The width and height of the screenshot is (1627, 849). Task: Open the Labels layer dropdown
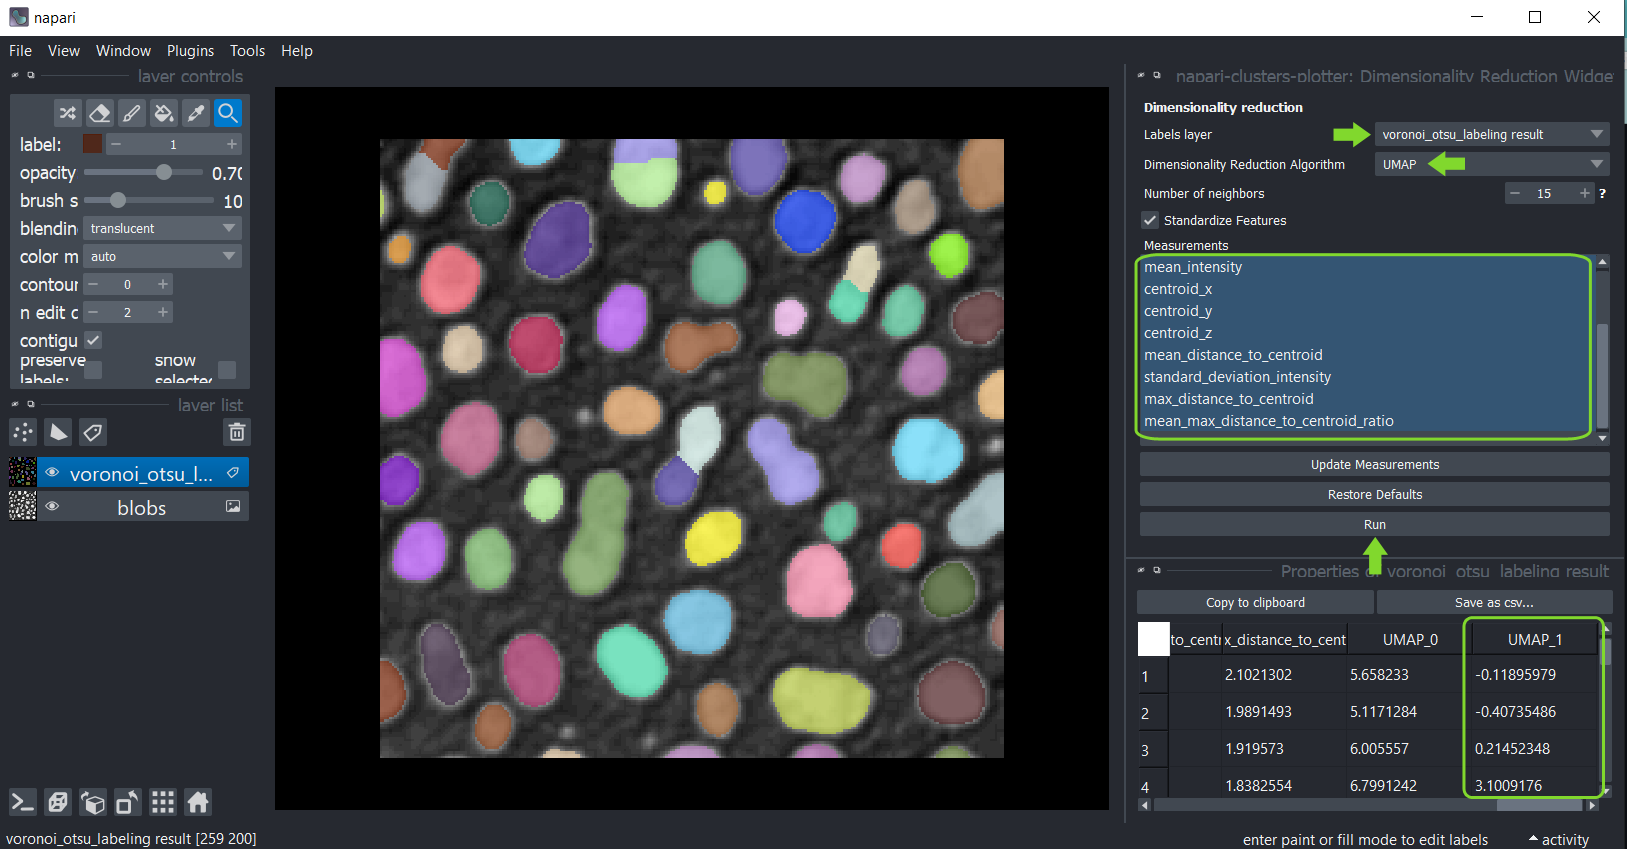coord(1491,134)
